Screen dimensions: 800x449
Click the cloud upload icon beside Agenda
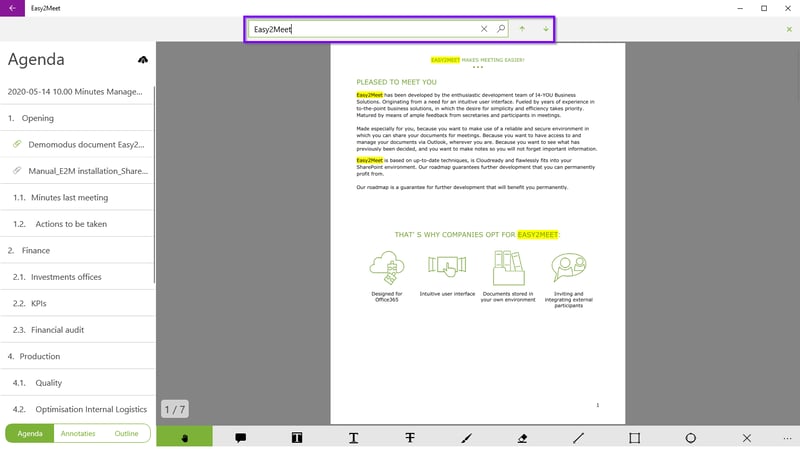coord(143,60)
